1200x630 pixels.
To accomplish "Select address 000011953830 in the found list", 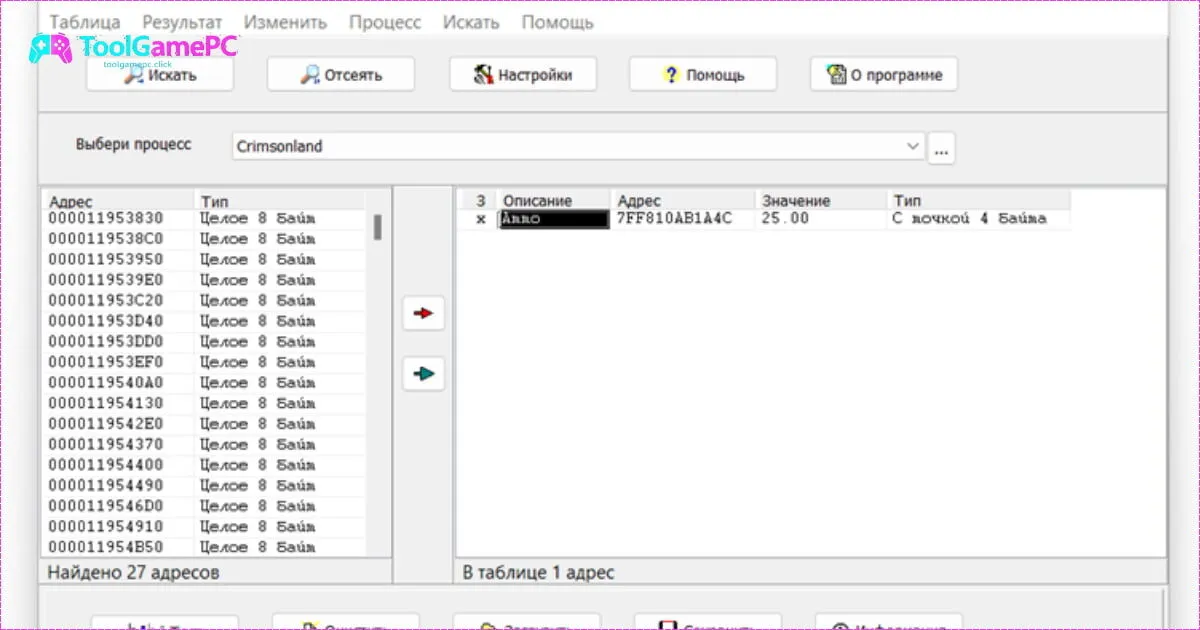I will (106, 218).
